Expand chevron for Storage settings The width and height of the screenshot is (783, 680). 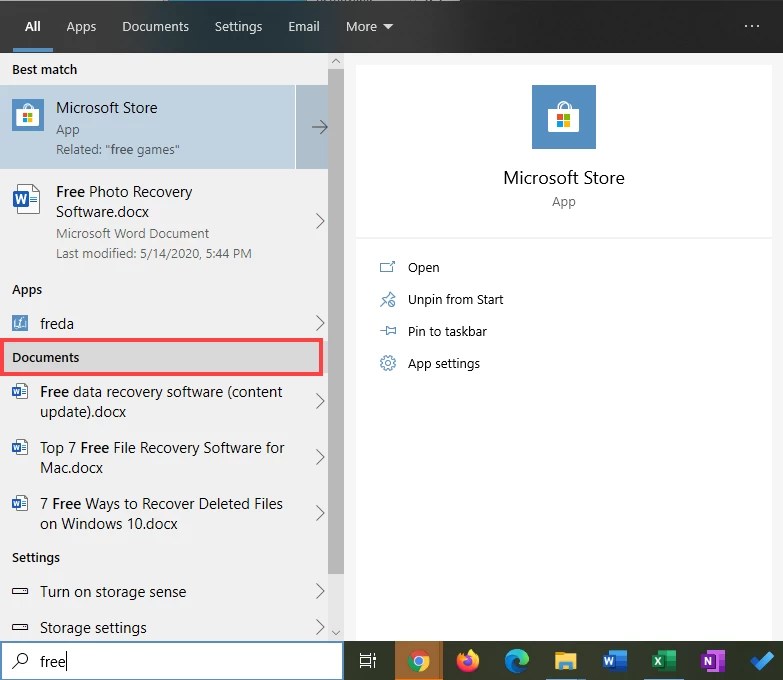click(x=320, y=627)
